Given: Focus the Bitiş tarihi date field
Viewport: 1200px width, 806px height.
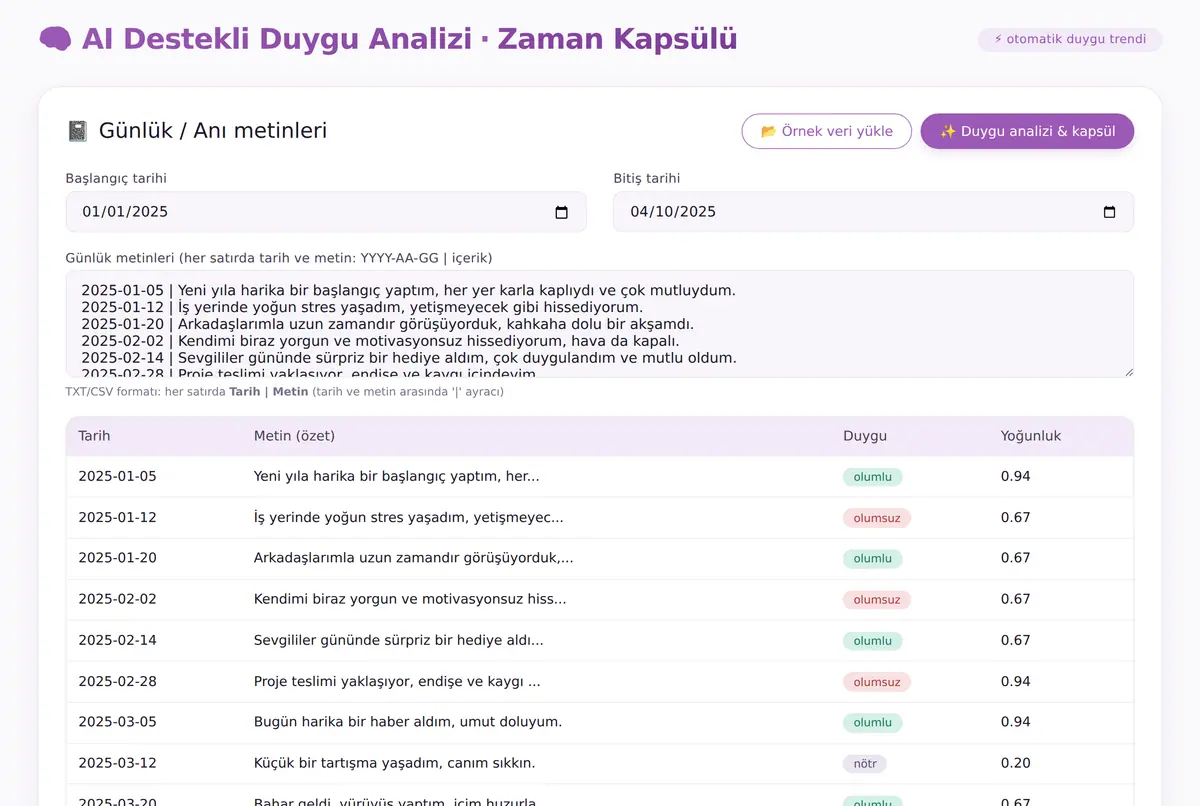Looking at the screenshot, I should click(x=873, y=212).
